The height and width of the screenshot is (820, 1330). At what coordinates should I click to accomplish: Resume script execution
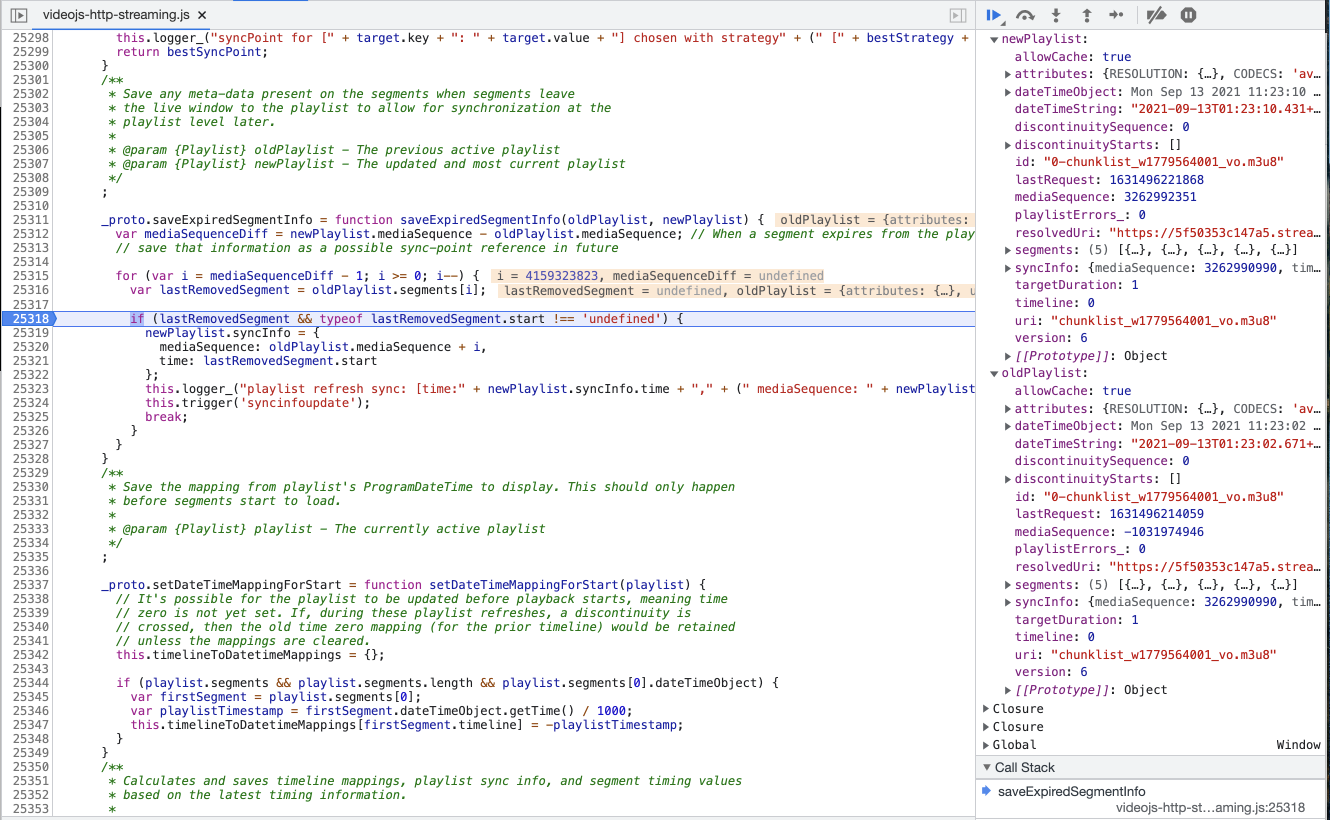[x=992, y=15]
